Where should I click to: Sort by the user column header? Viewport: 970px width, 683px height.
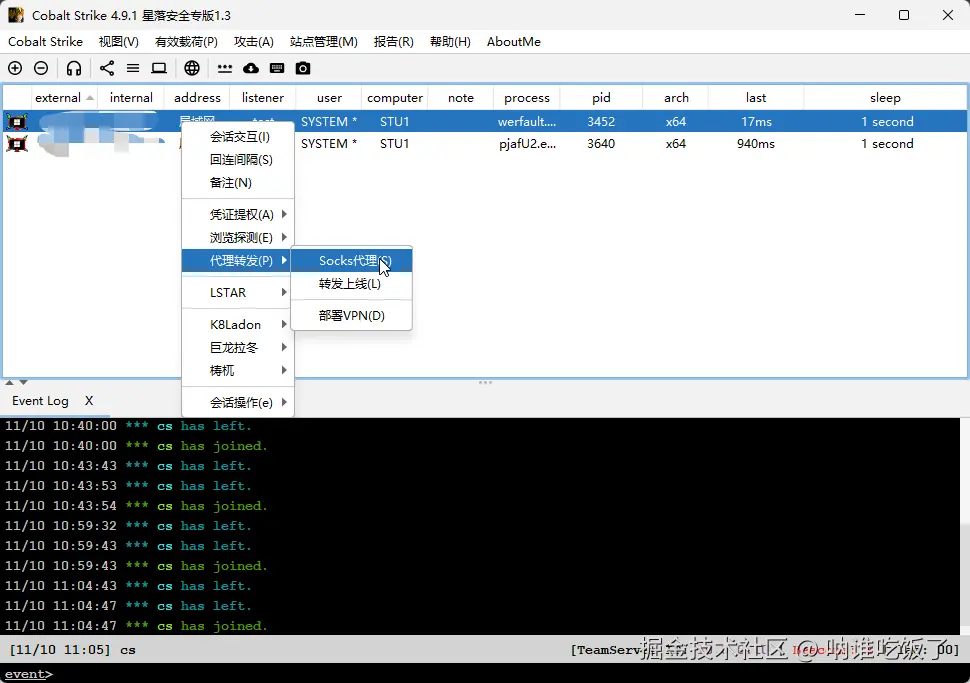329,98
